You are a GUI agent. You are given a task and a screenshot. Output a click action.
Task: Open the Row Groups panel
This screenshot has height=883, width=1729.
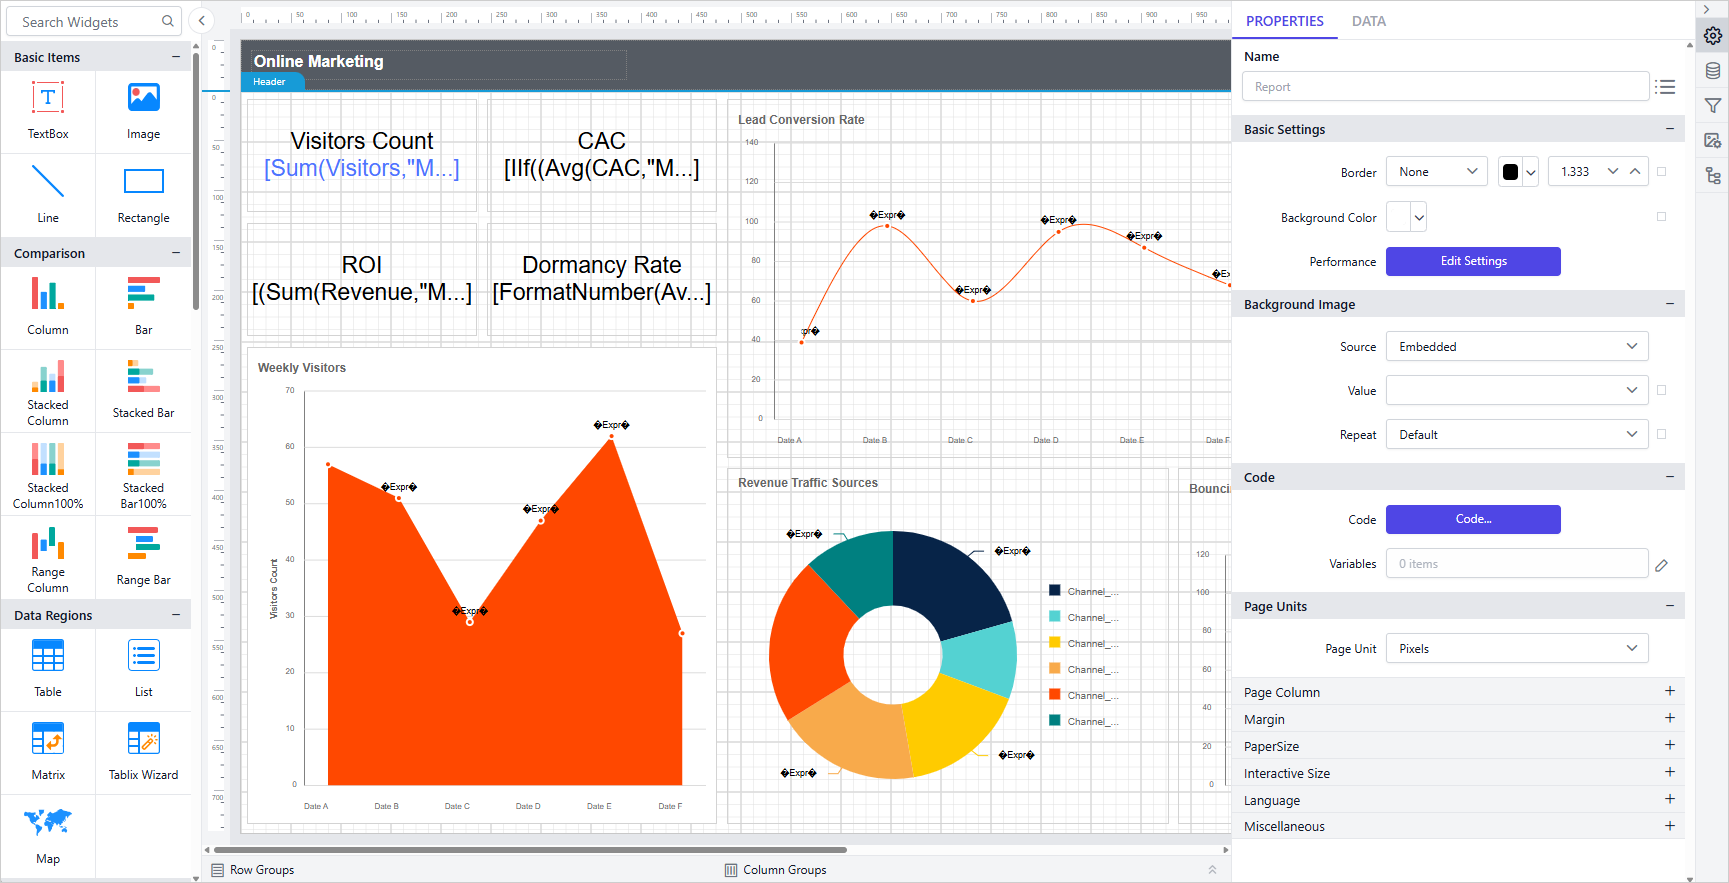point(253,870)
